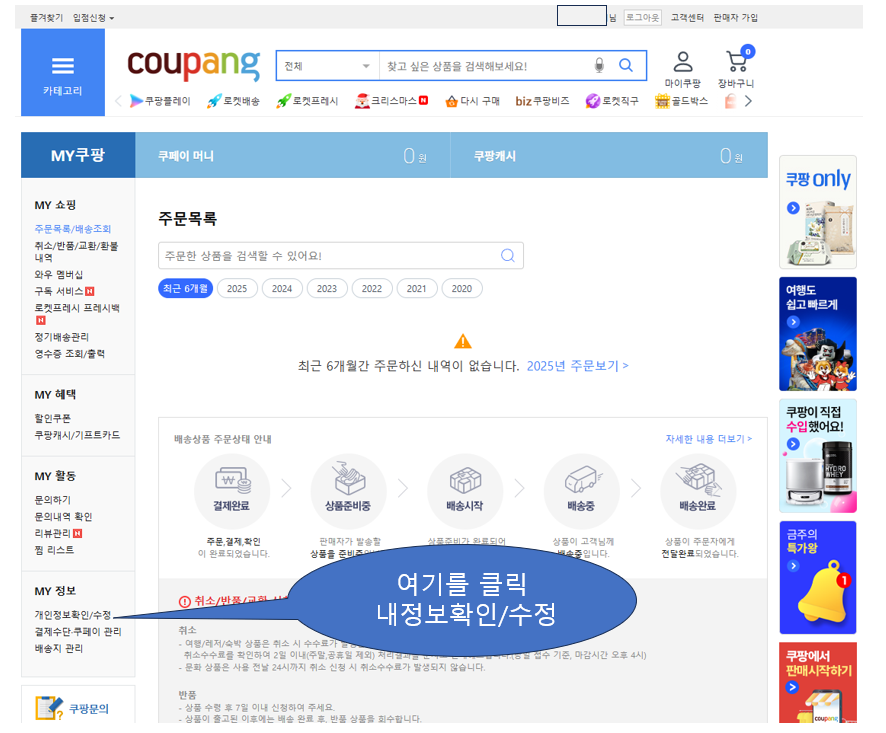The width and height of the screenshot is (886, 733).
Task: Open 2025년 주문보기 link
Action: [577, 366]
